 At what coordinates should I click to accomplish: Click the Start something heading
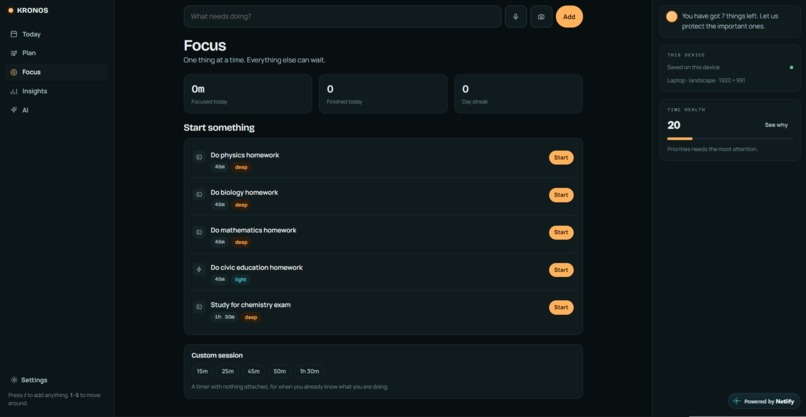pyautogui.click(x=219, y=128)
